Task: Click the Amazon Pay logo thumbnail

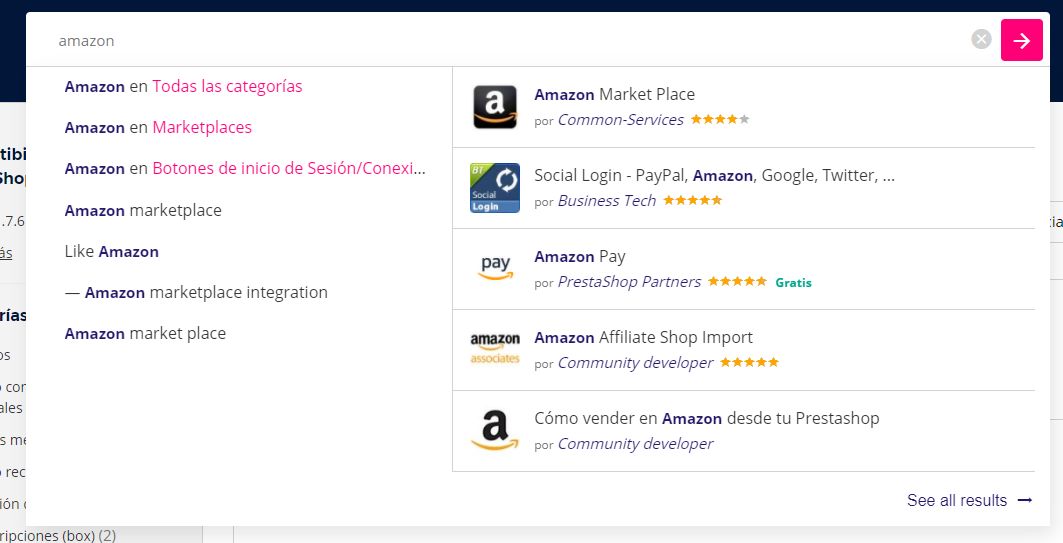Action: click(x=495, y=269)
